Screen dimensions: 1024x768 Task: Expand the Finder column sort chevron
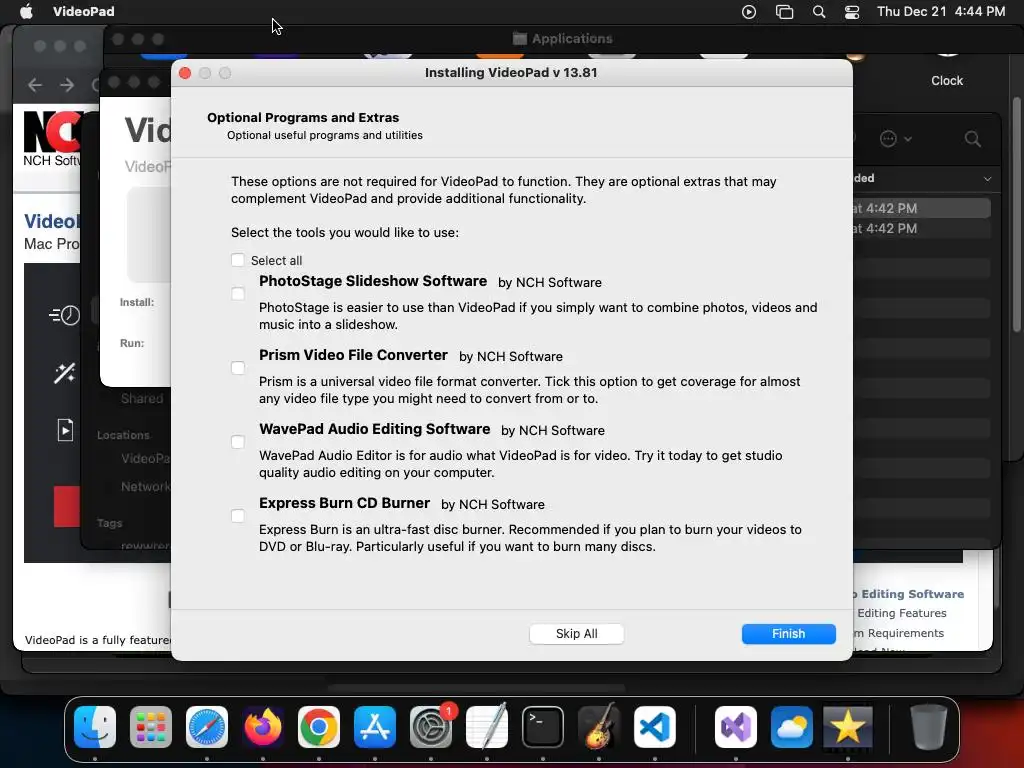(x=987, y=178)
